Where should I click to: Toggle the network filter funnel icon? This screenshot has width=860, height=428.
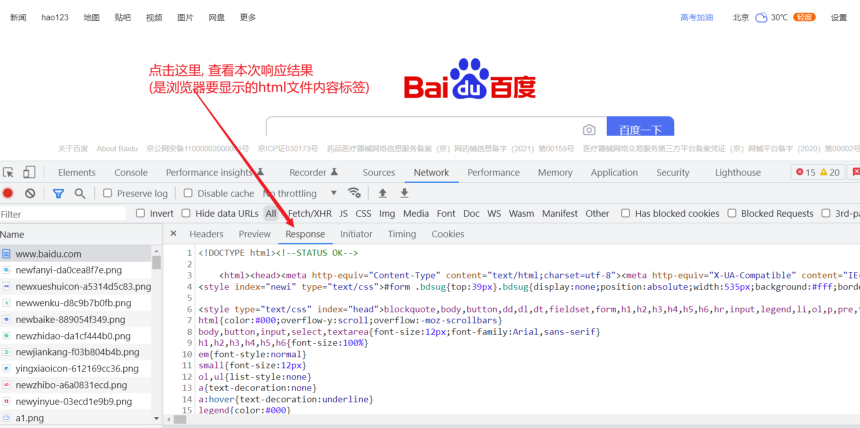click(x=58, y=193)
